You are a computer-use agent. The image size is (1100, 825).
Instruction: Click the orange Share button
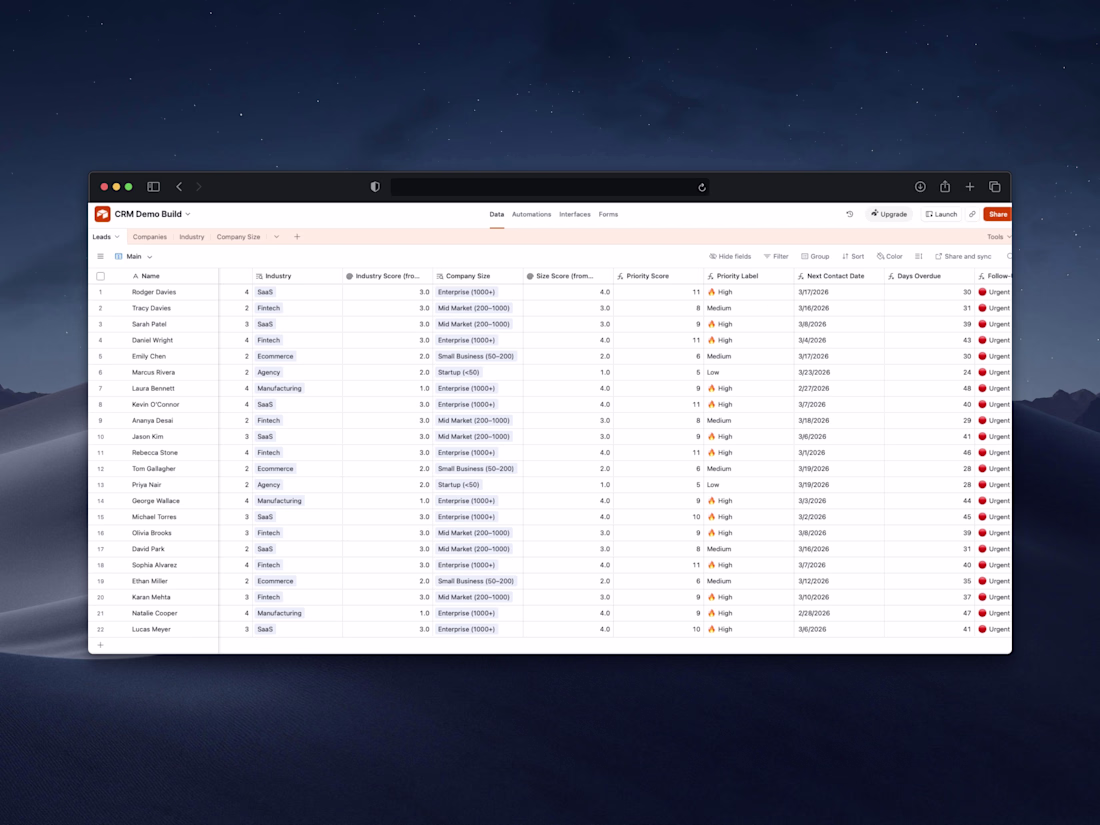click(998, 214)
